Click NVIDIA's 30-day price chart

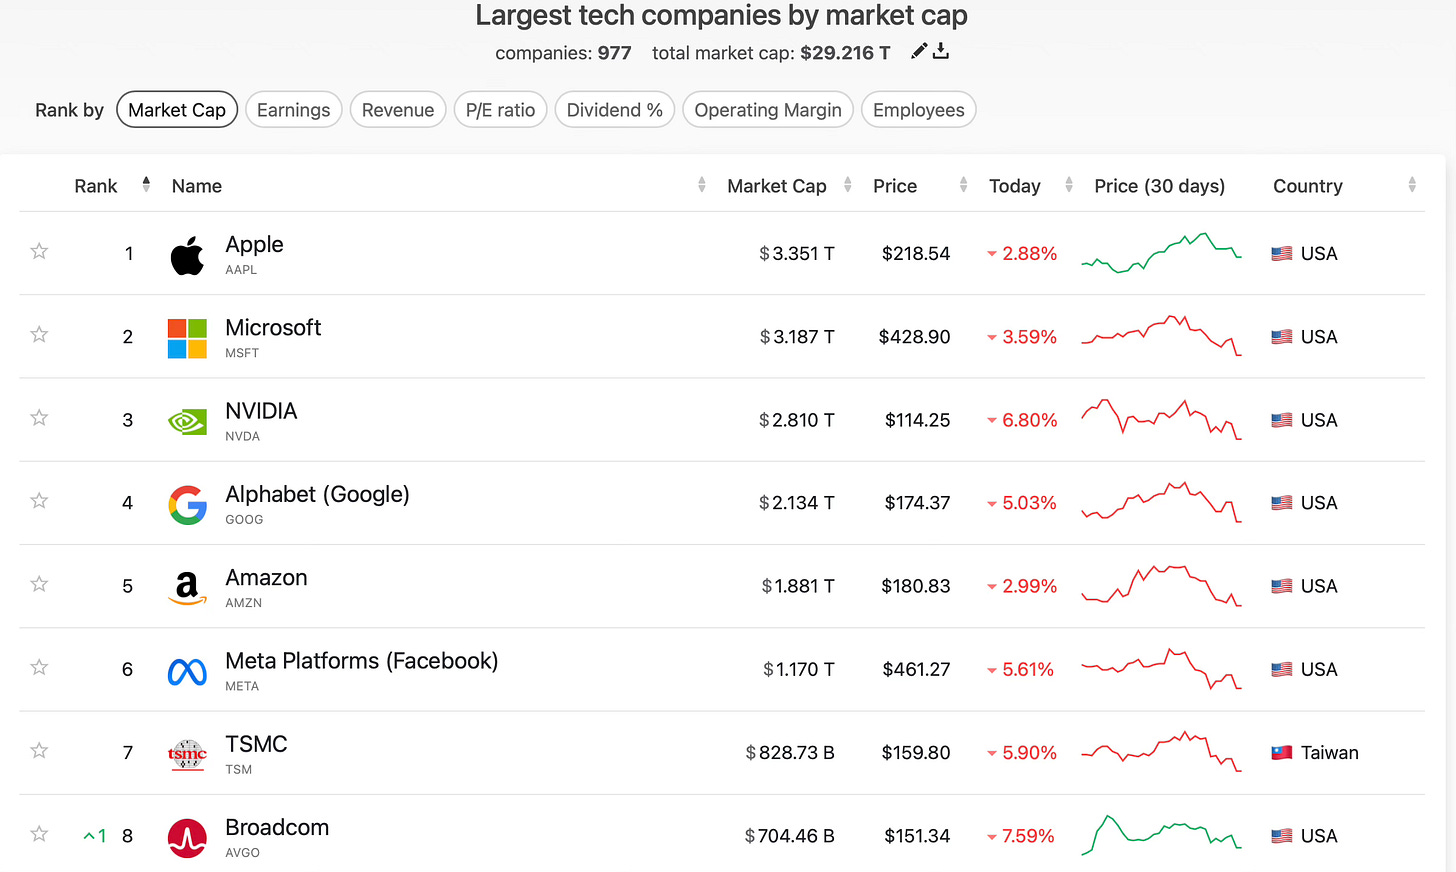(x=1161, y=420)
